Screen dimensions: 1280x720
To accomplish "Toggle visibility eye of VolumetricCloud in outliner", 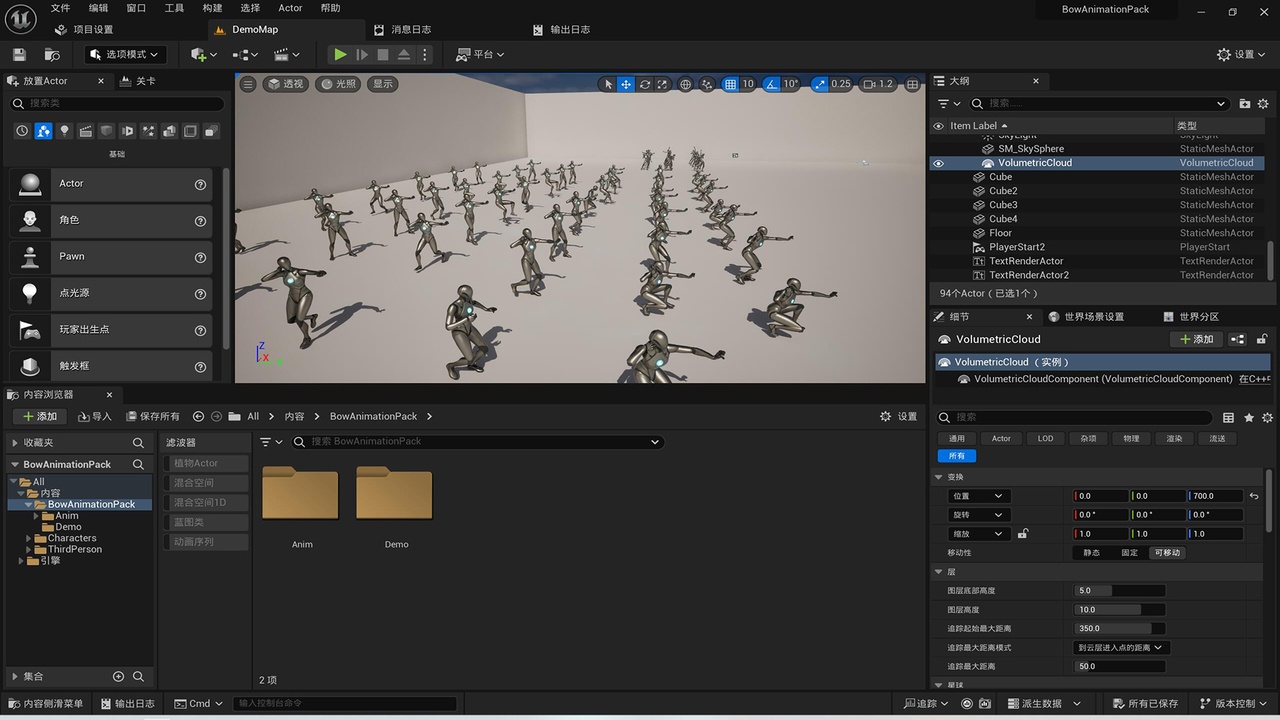I will (938, 163).
